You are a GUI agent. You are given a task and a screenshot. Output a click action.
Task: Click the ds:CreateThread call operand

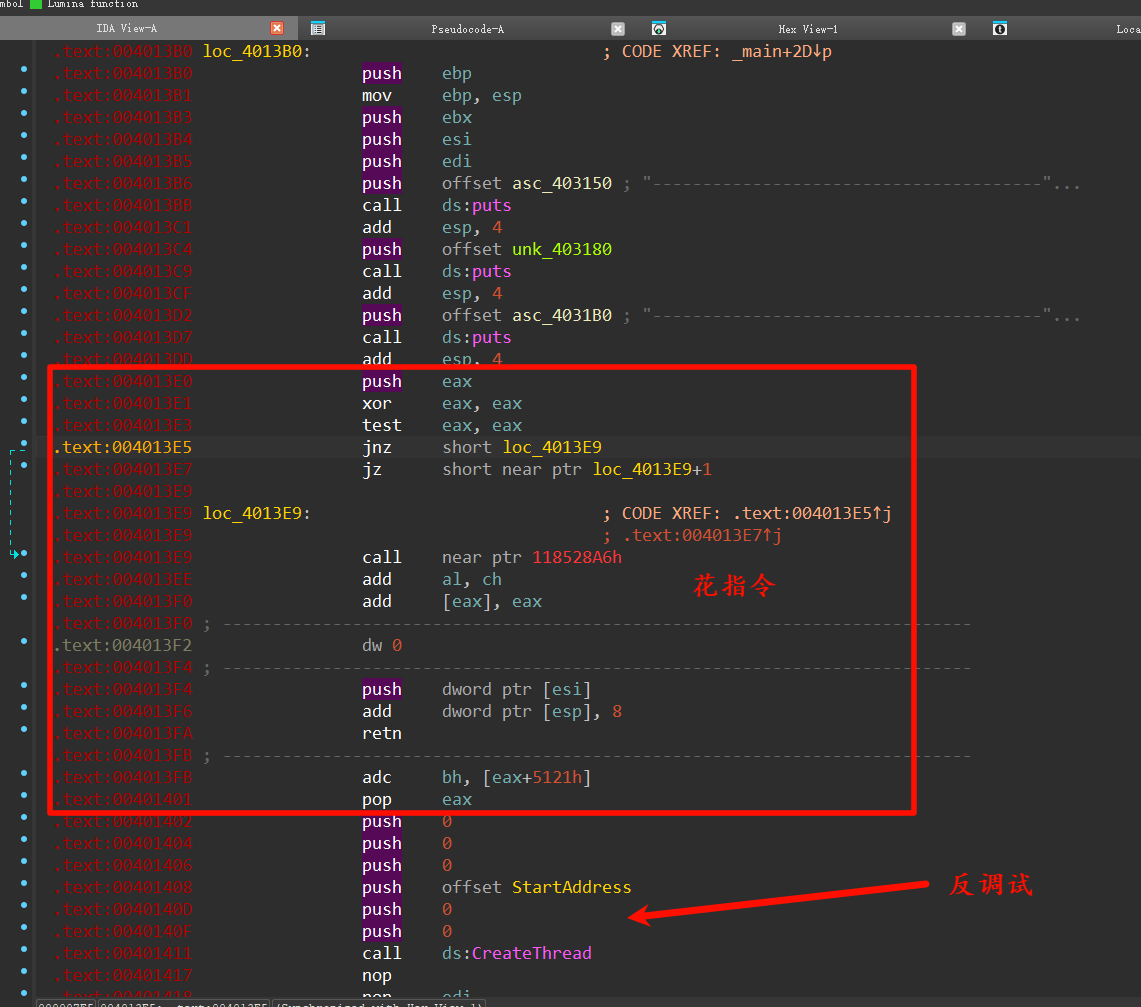[517, 953]
